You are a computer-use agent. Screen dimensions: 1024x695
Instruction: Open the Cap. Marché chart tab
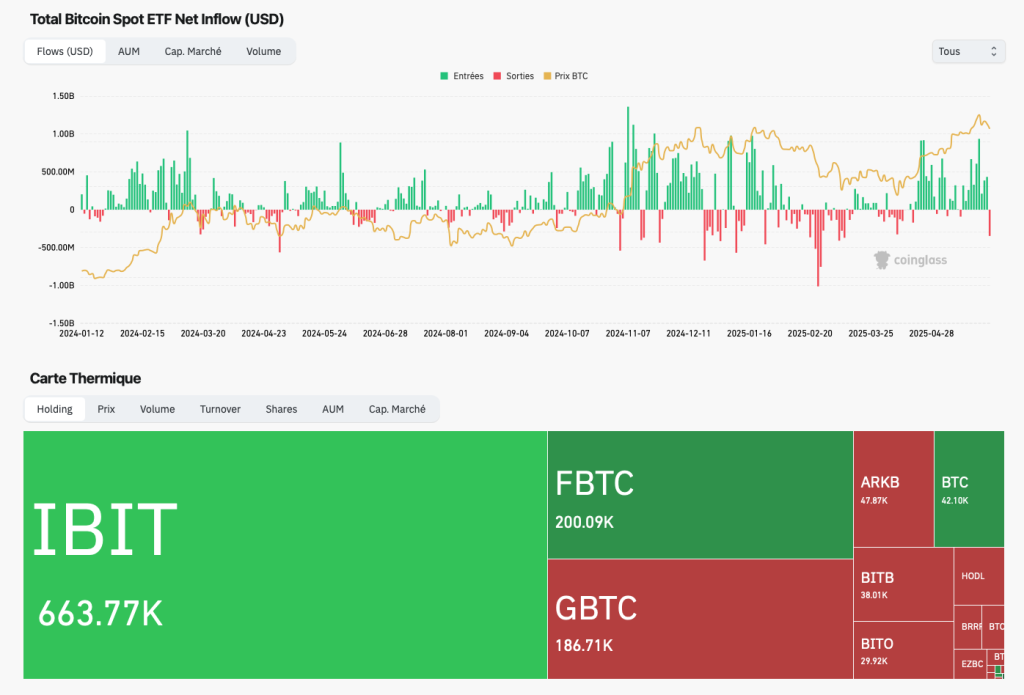[x=193, y=52]
